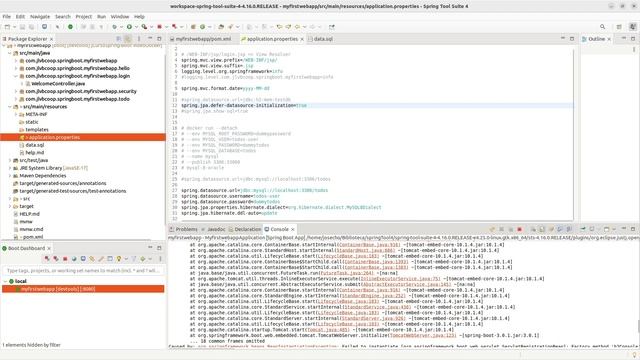Screen dimensions: 640x360
Task: Click the red Terminate icon in Console toolbar
Action: pos(520,229)
